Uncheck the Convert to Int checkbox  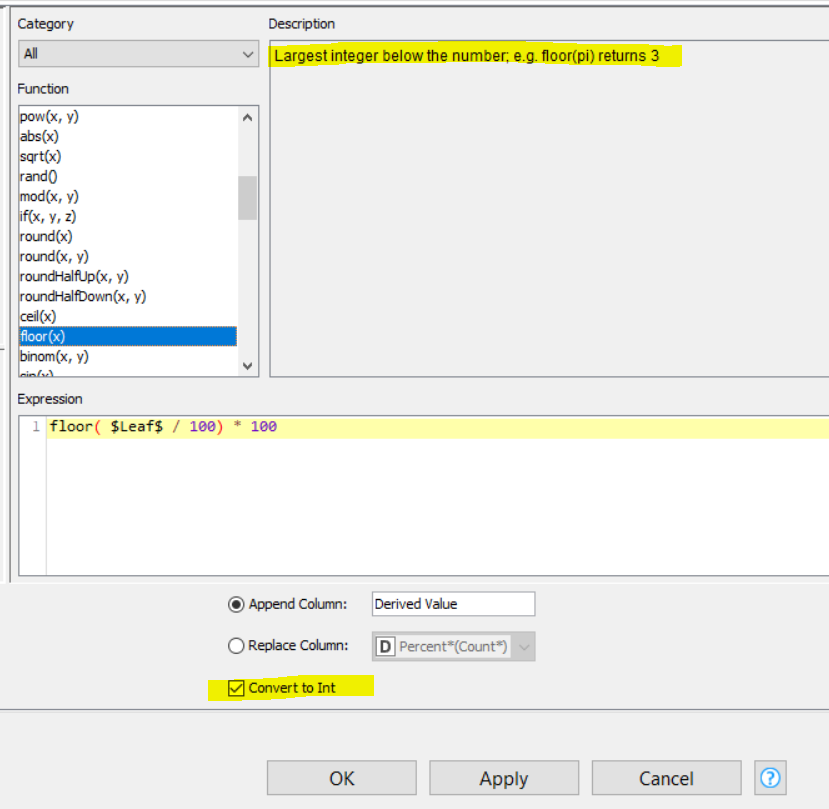click(236, 688)
